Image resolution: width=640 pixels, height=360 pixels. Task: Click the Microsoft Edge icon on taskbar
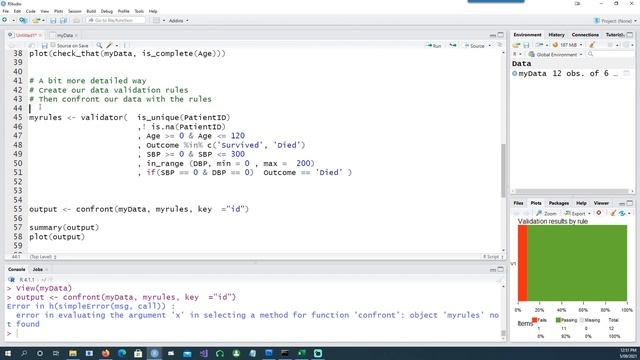(x=122, y=353)
